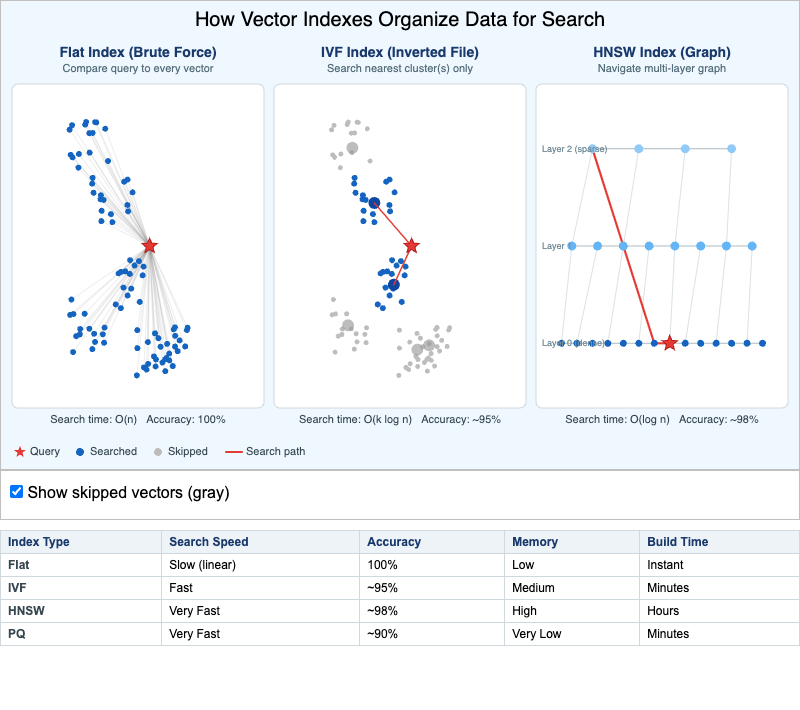Viewport: 800px width, 710px height.
Task: Click the blue Searched legend dot
Action: pos(80,452)
